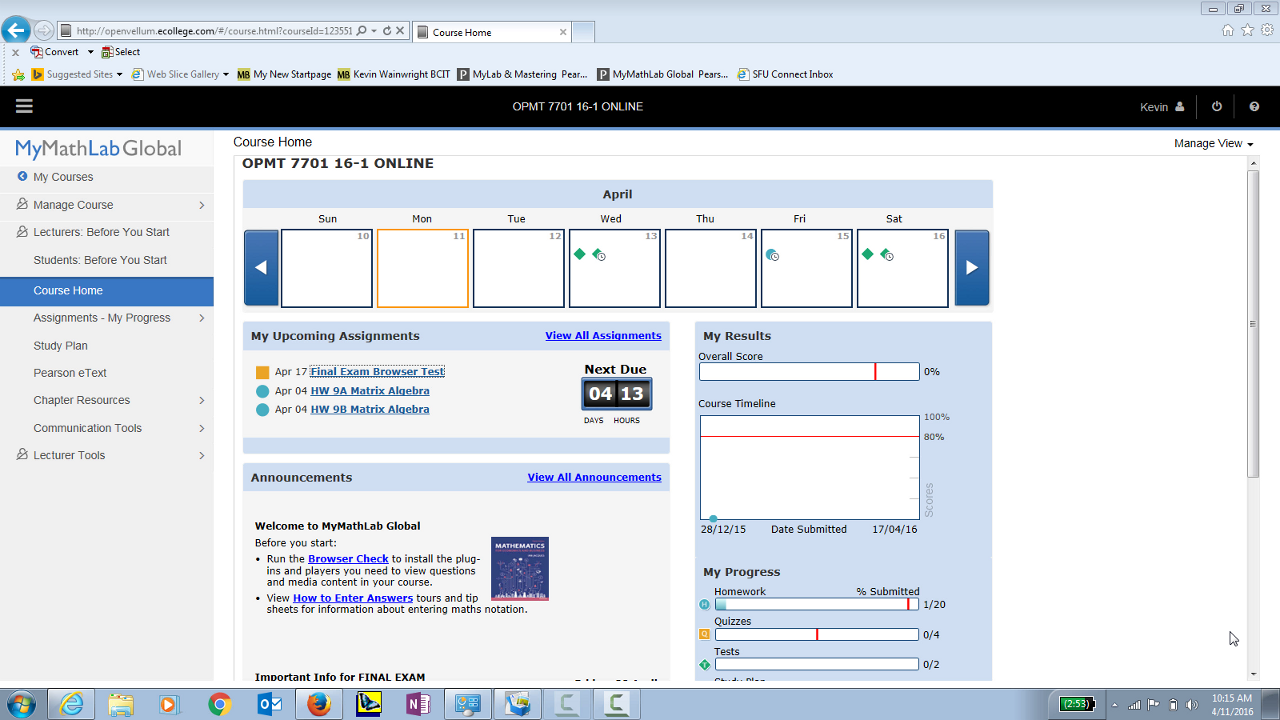Screen dimensions: 1280x720
Task: Select Study Plan in the sidebar
Action: (61, 346)
